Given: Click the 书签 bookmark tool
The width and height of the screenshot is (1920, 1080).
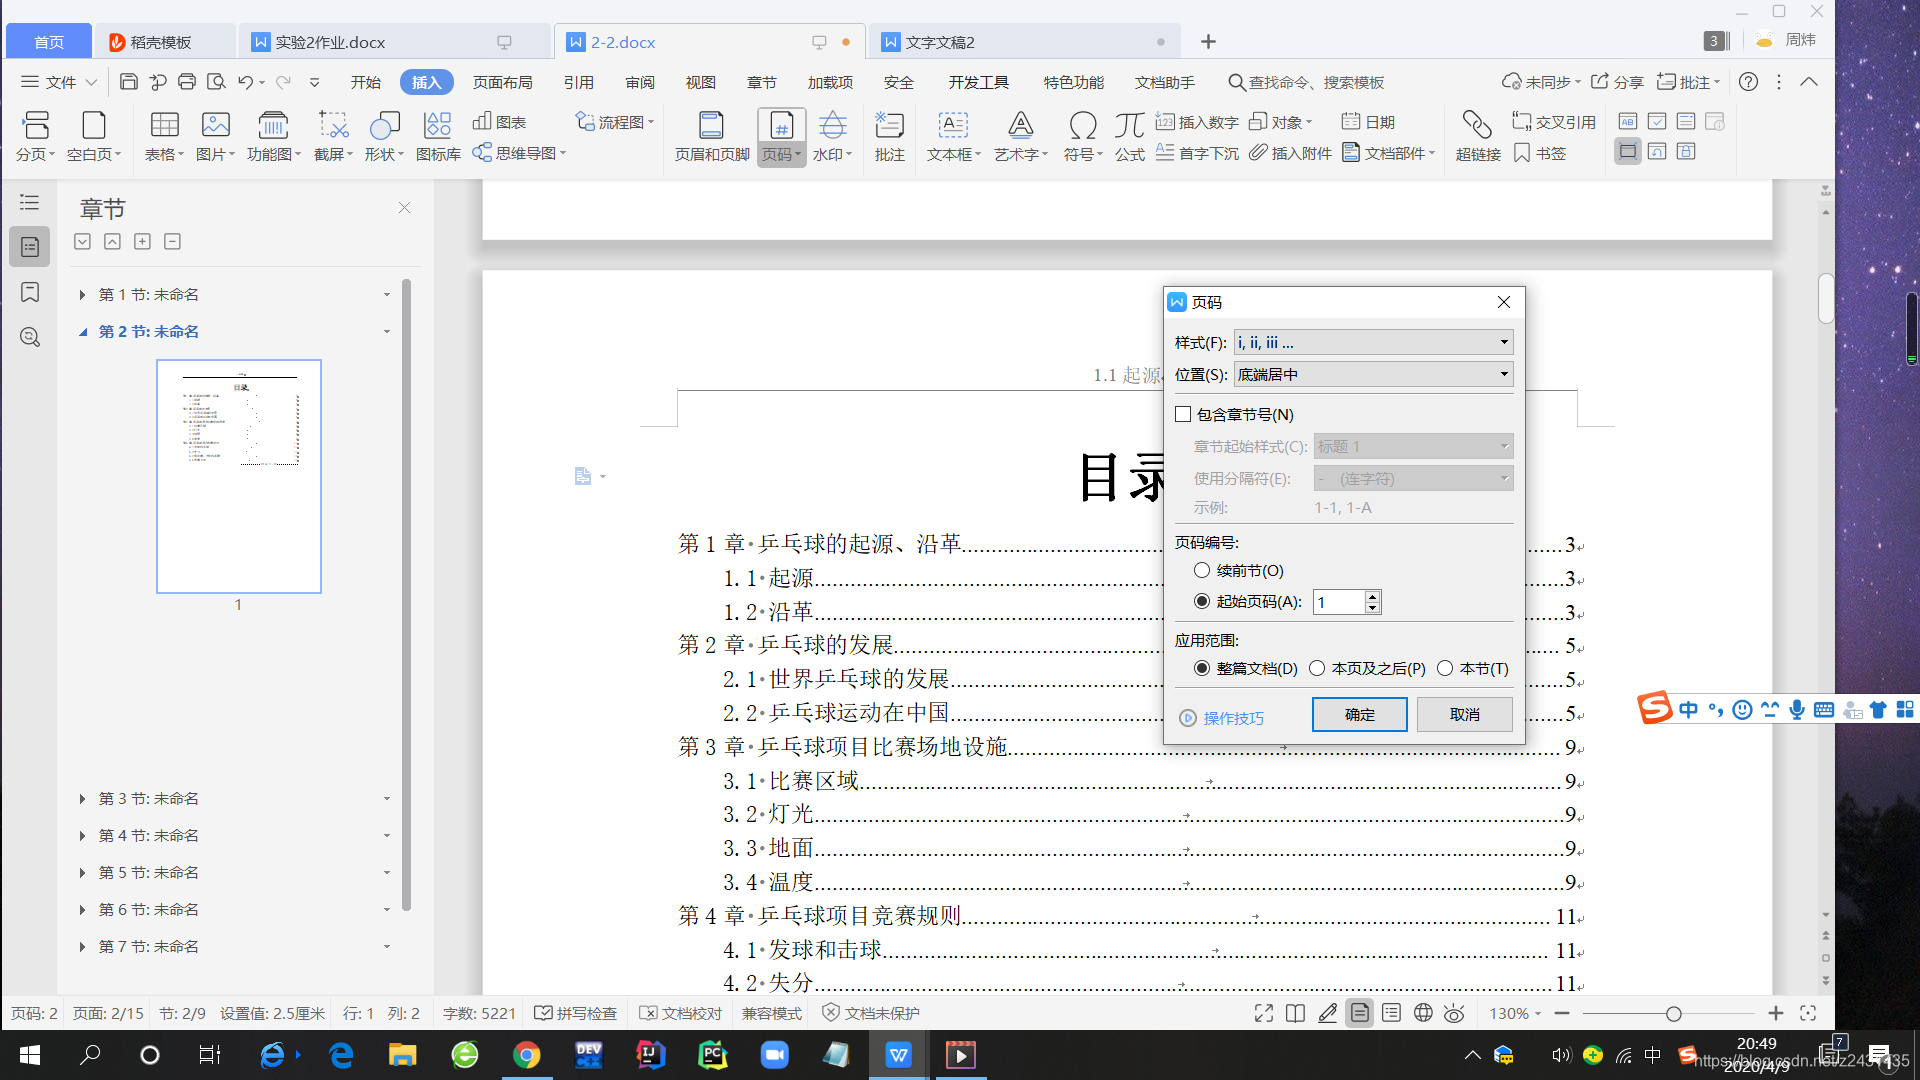Looking at the screenshot, I should tap(1540, 153).
